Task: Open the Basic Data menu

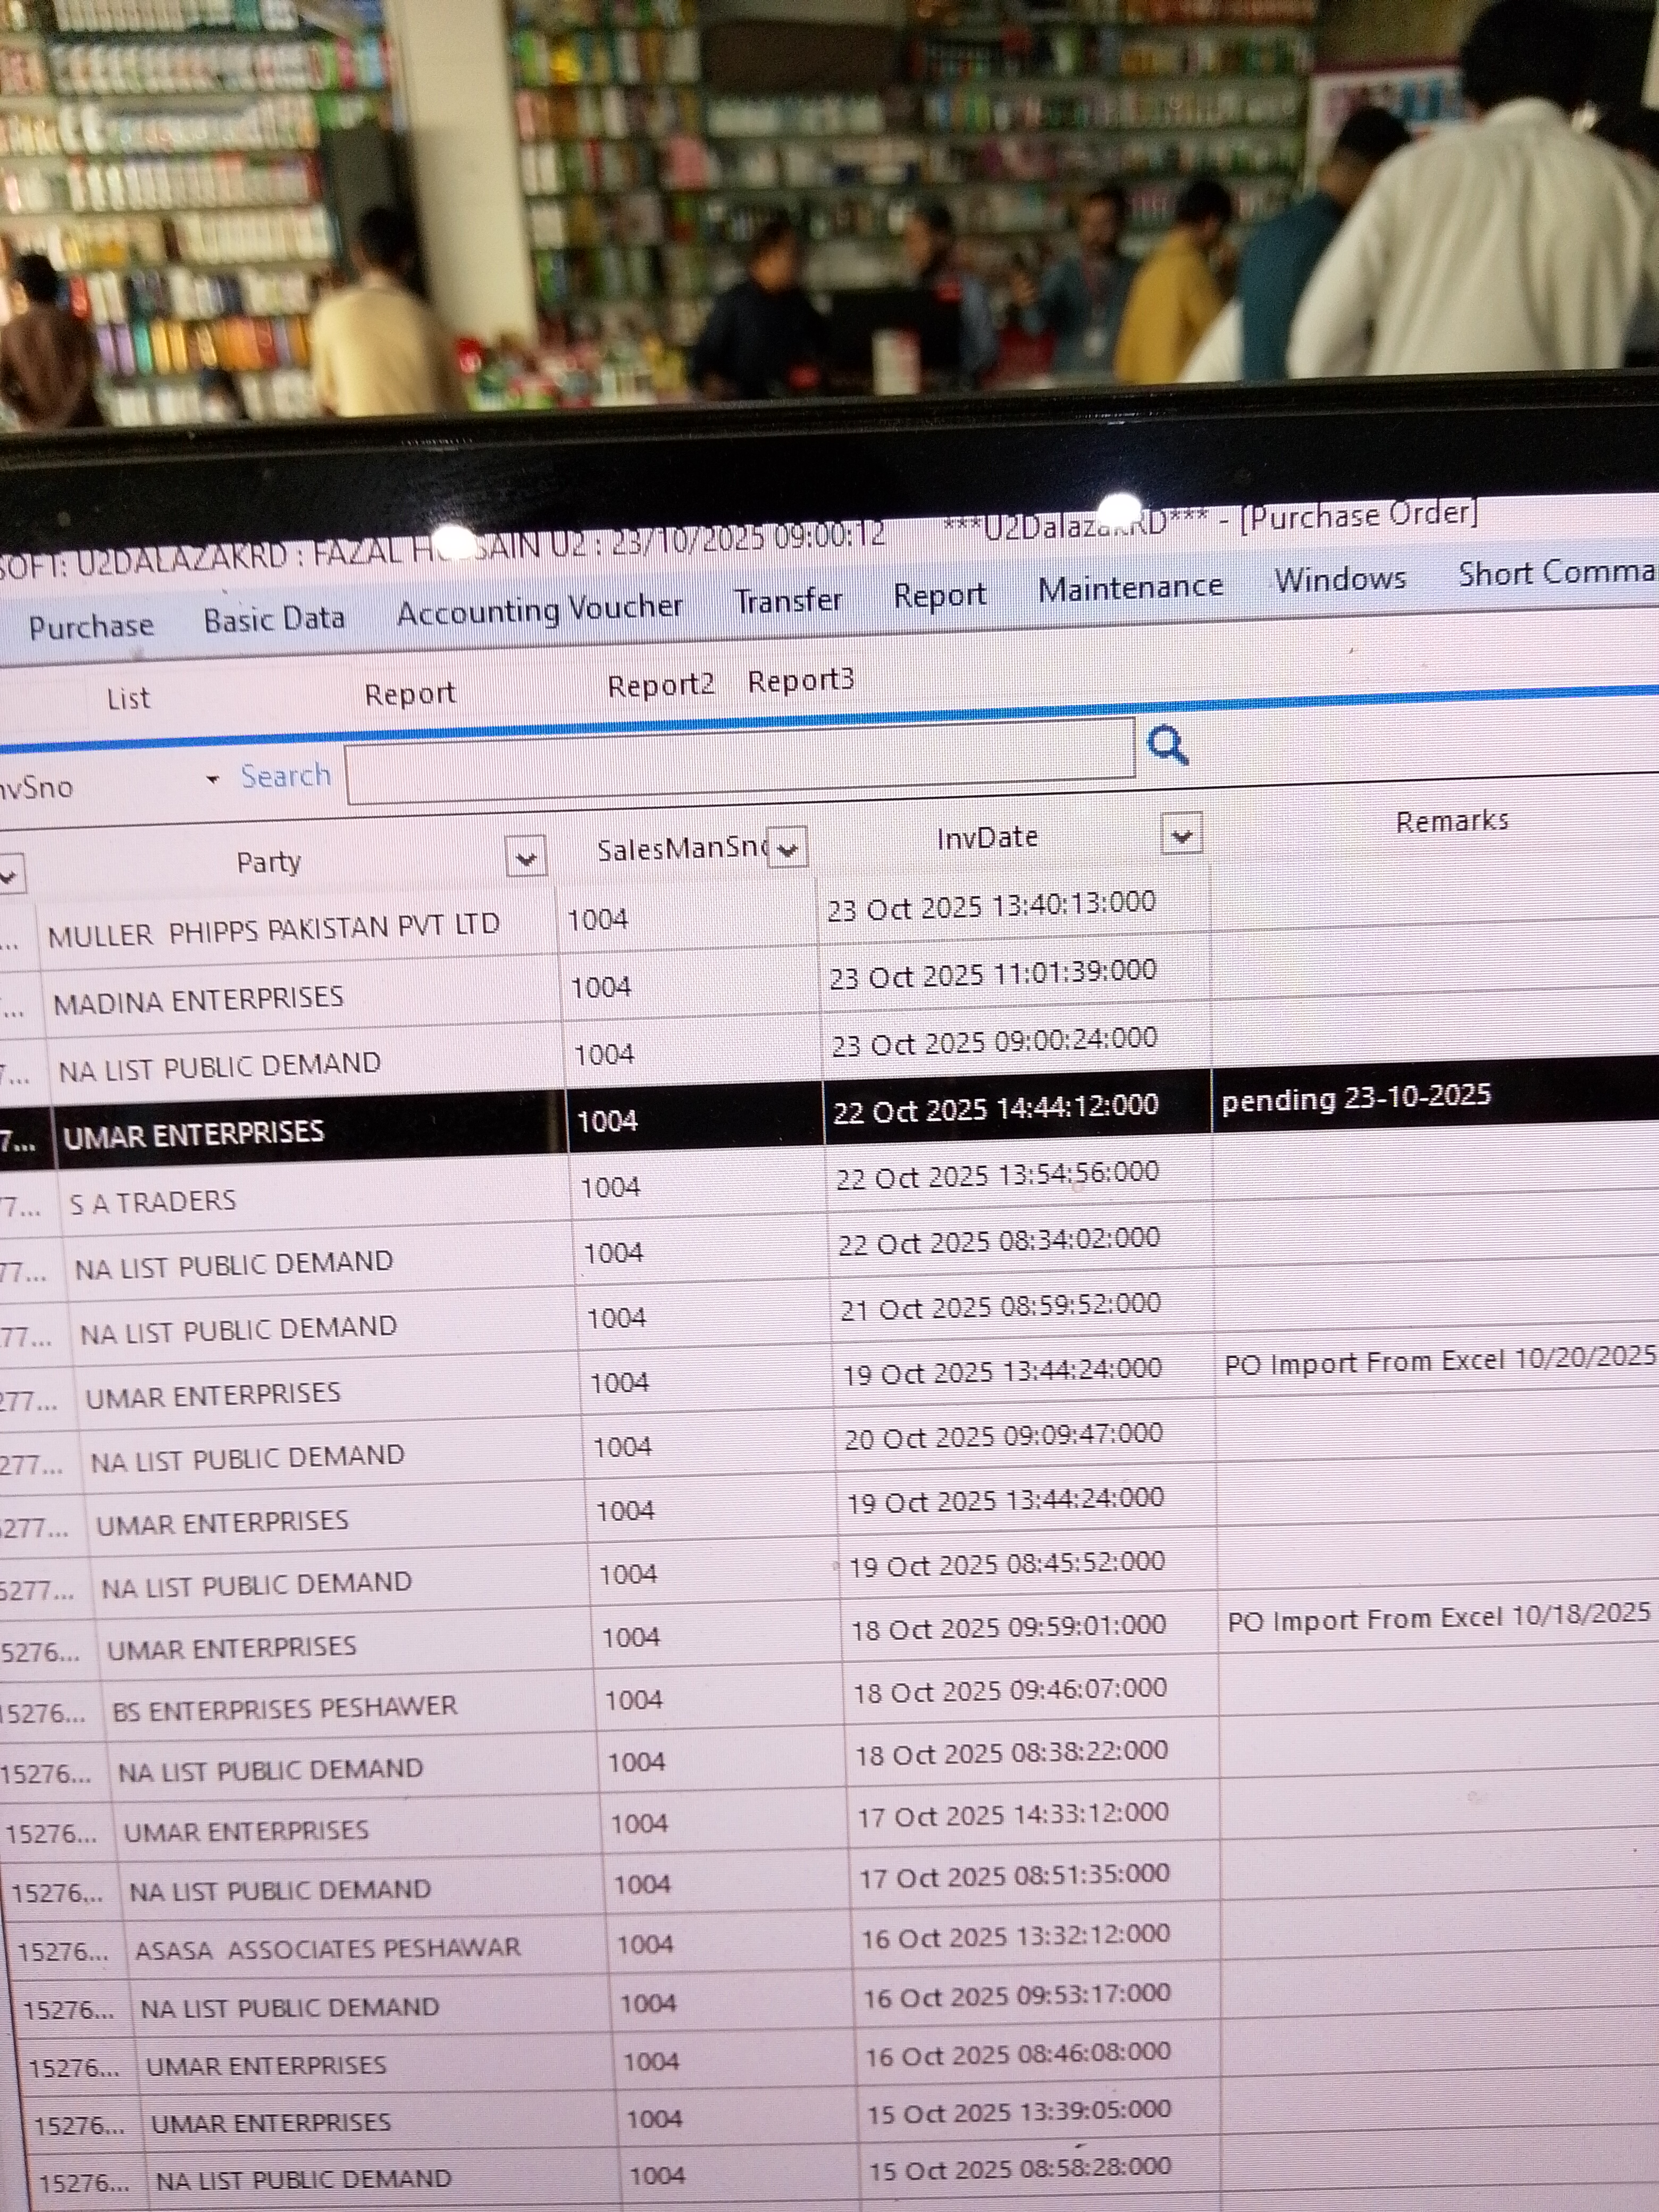Action: (x=274, y=619)
